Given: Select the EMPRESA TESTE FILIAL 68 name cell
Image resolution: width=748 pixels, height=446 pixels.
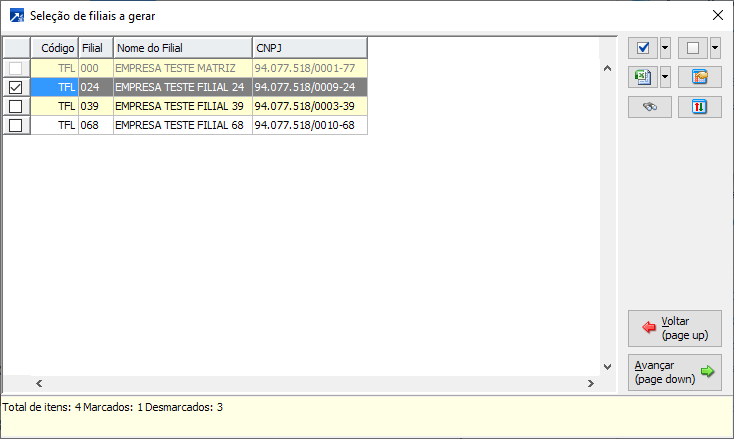Looking at the screenshot, I should pyautogui.click(x=183, y=125).
